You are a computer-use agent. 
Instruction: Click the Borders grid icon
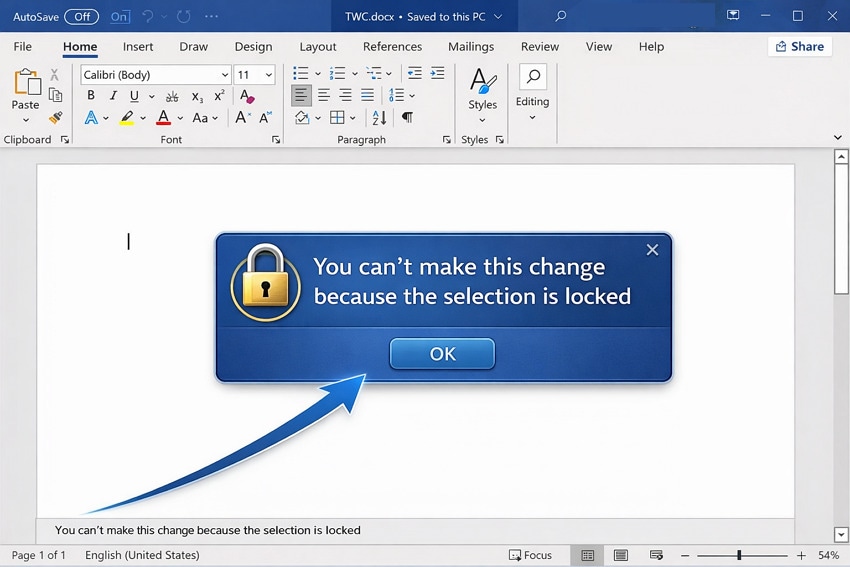(337, 118)
